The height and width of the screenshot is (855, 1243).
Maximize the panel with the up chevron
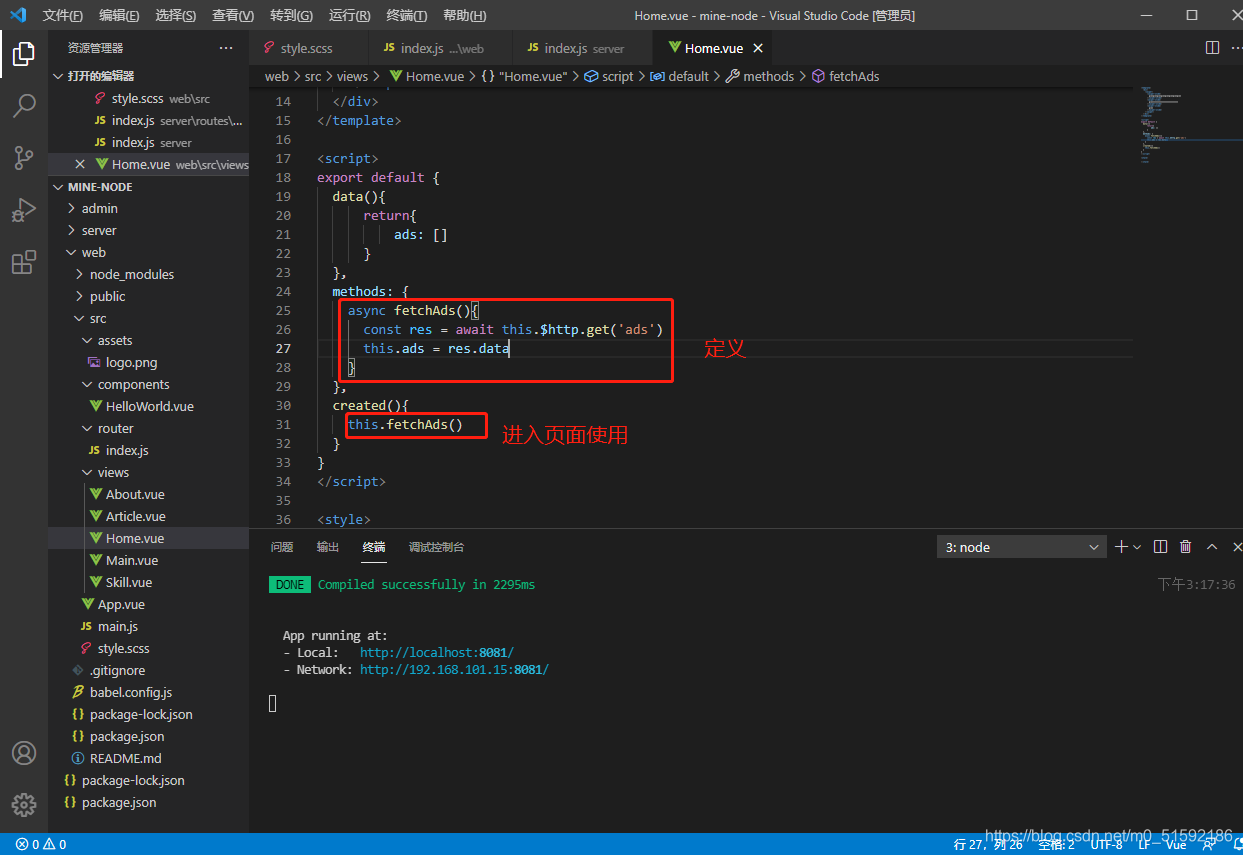pos(1212,547)
